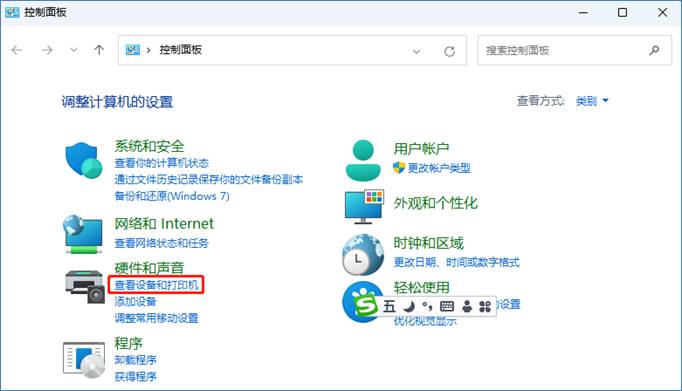Open 用户帐户 category
The height and width of the screenshot is (391, 682).
point(421,149)
